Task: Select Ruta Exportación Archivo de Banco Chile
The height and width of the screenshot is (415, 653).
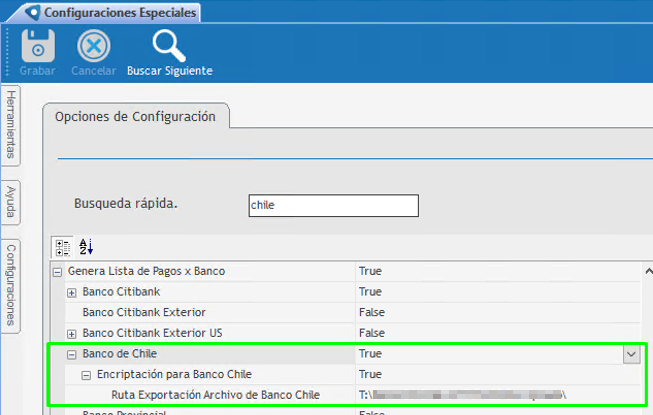Action: pos(215,395)
